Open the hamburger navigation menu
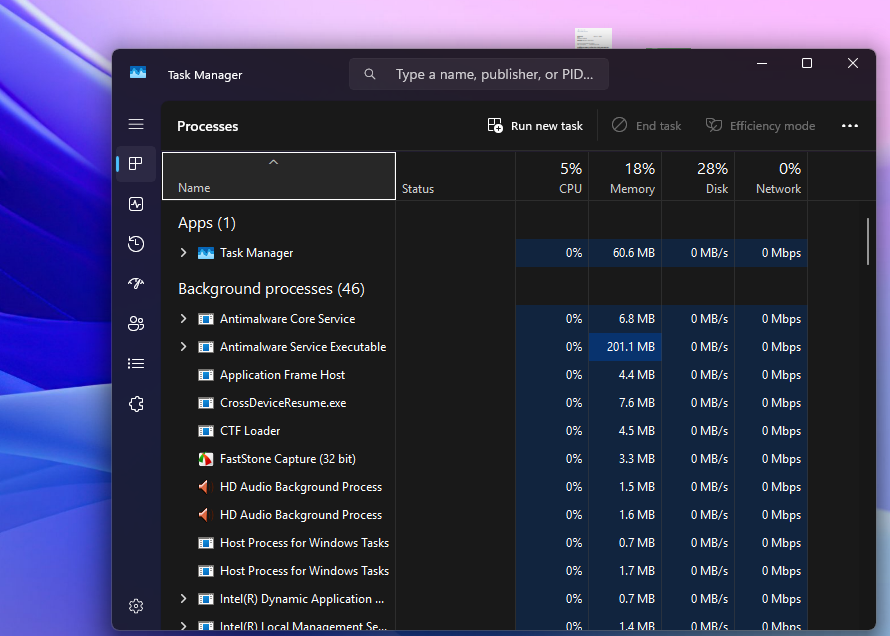Screen dimensions: 890x636 coord(136,124)
